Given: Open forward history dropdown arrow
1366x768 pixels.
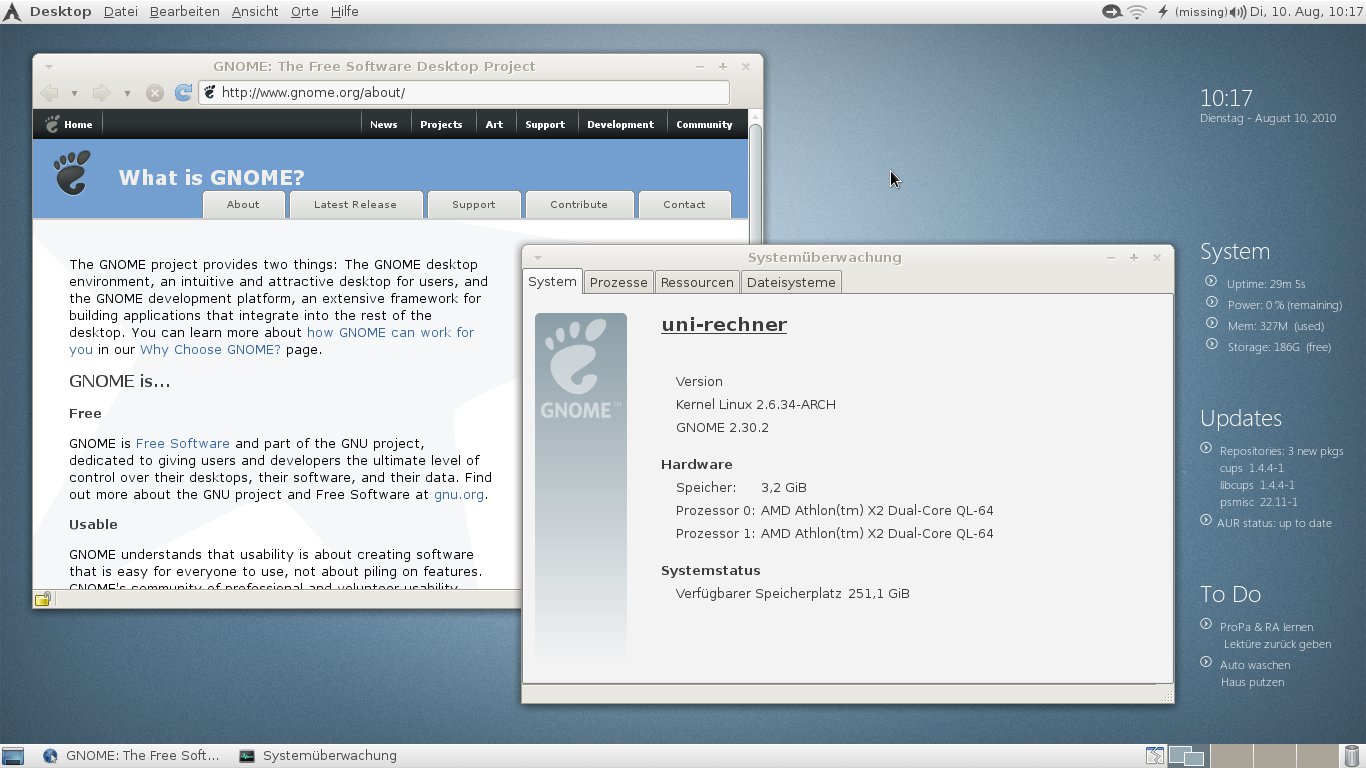Looking at the screenshot, I should (127, 93).
